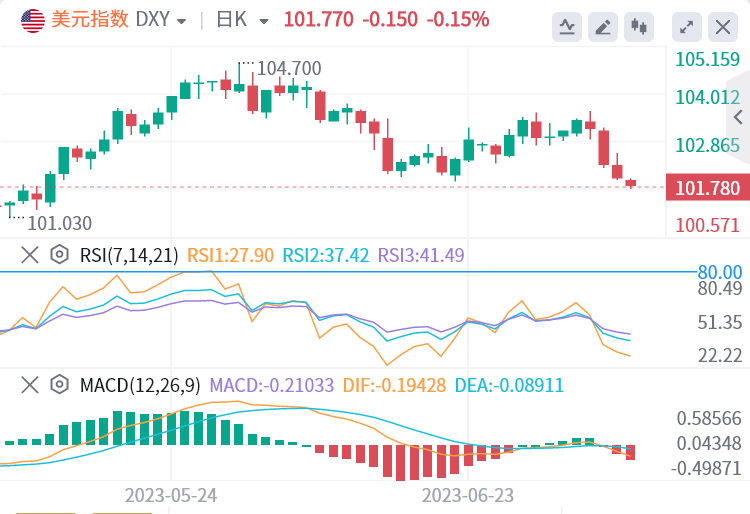Click the 105.159 axis price
The height and width of the screenshot is (514, 750).
707,59
